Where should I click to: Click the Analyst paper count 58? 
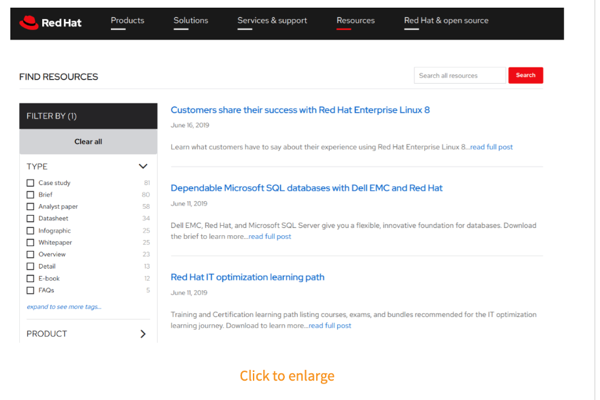[146, 207]
